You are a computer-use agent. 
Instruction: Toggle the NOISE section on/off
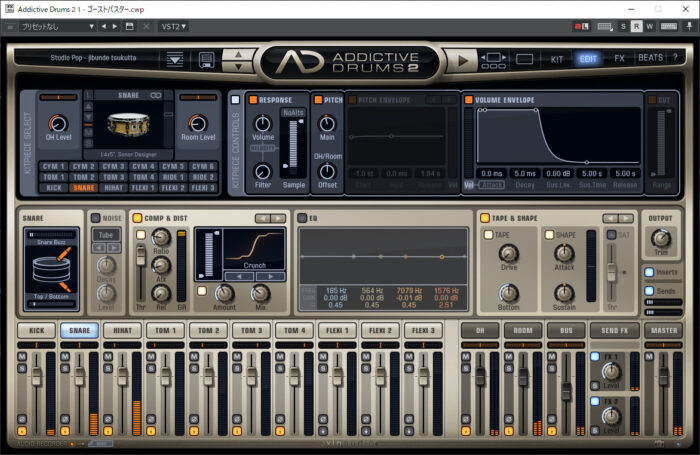click(96, 218)
